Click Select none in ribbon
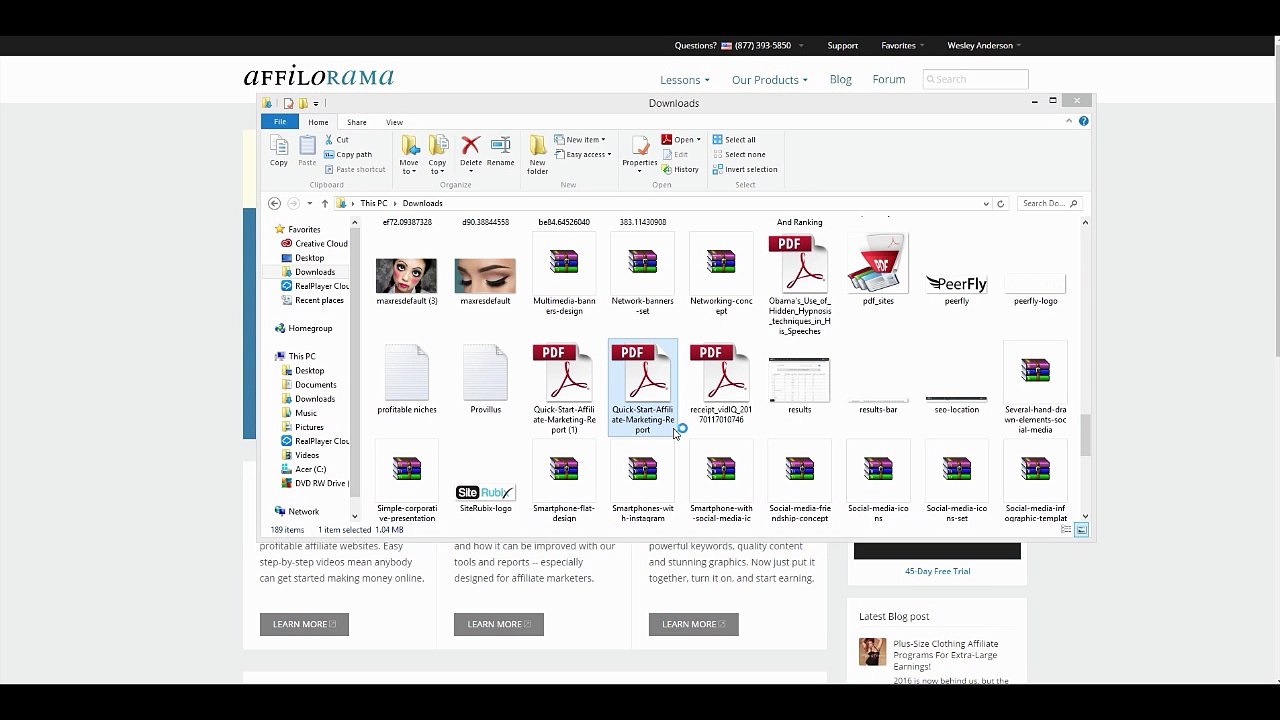 (x=739, y=154)
